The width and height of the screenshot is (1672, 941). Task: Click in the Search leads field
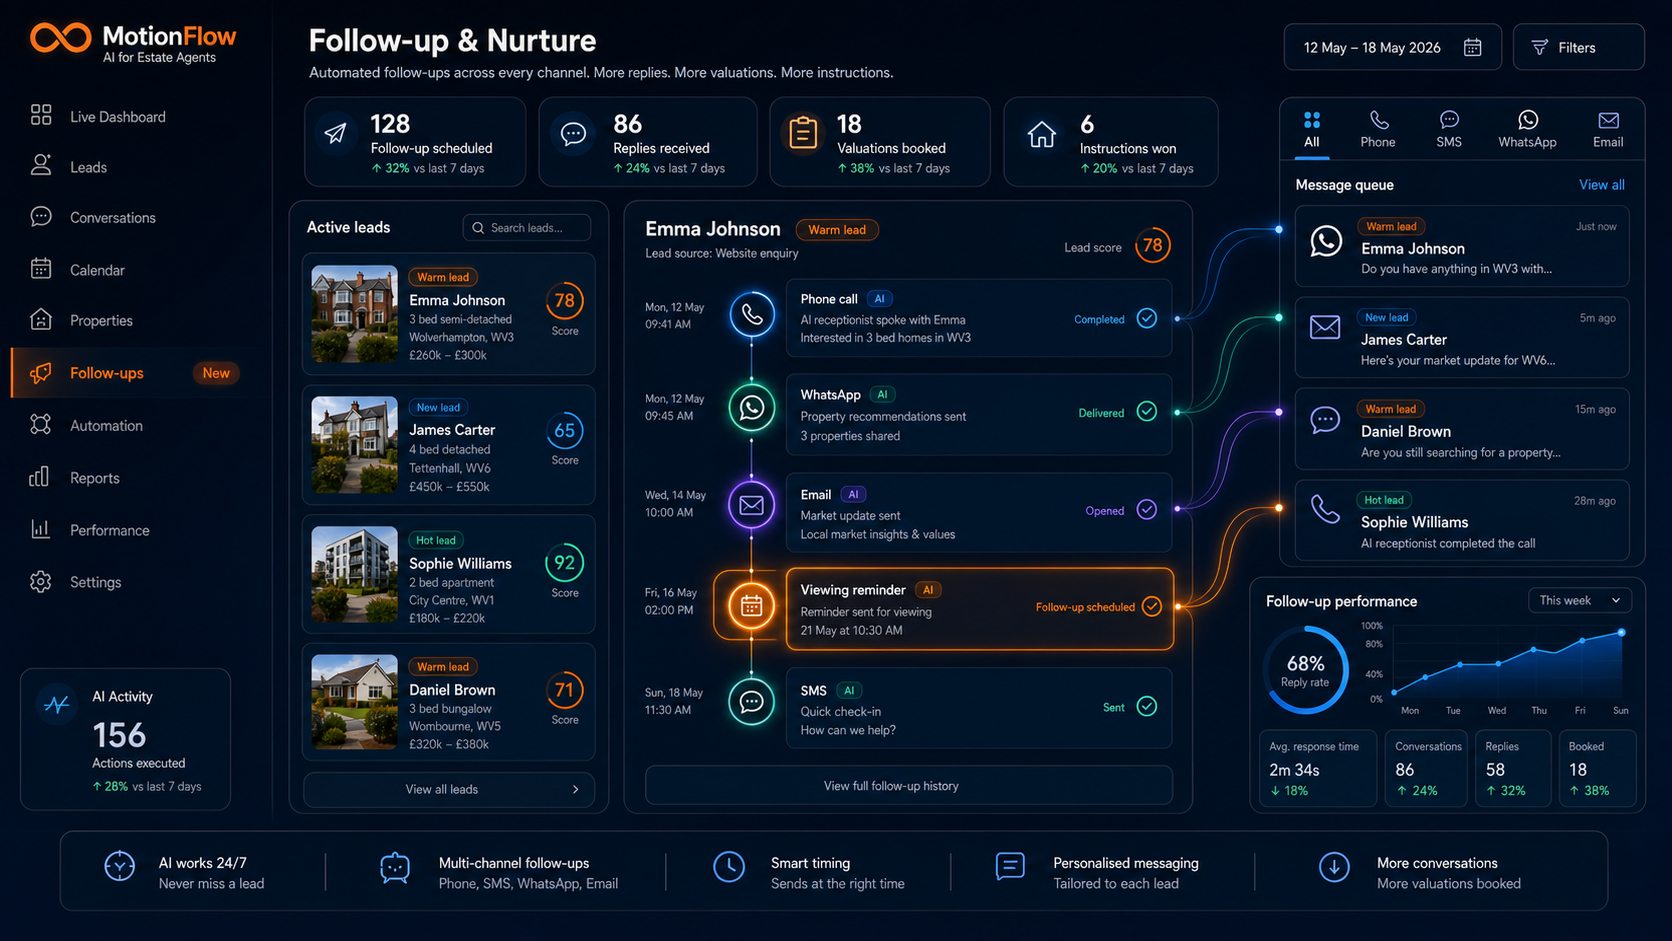[x=526, y=228]
